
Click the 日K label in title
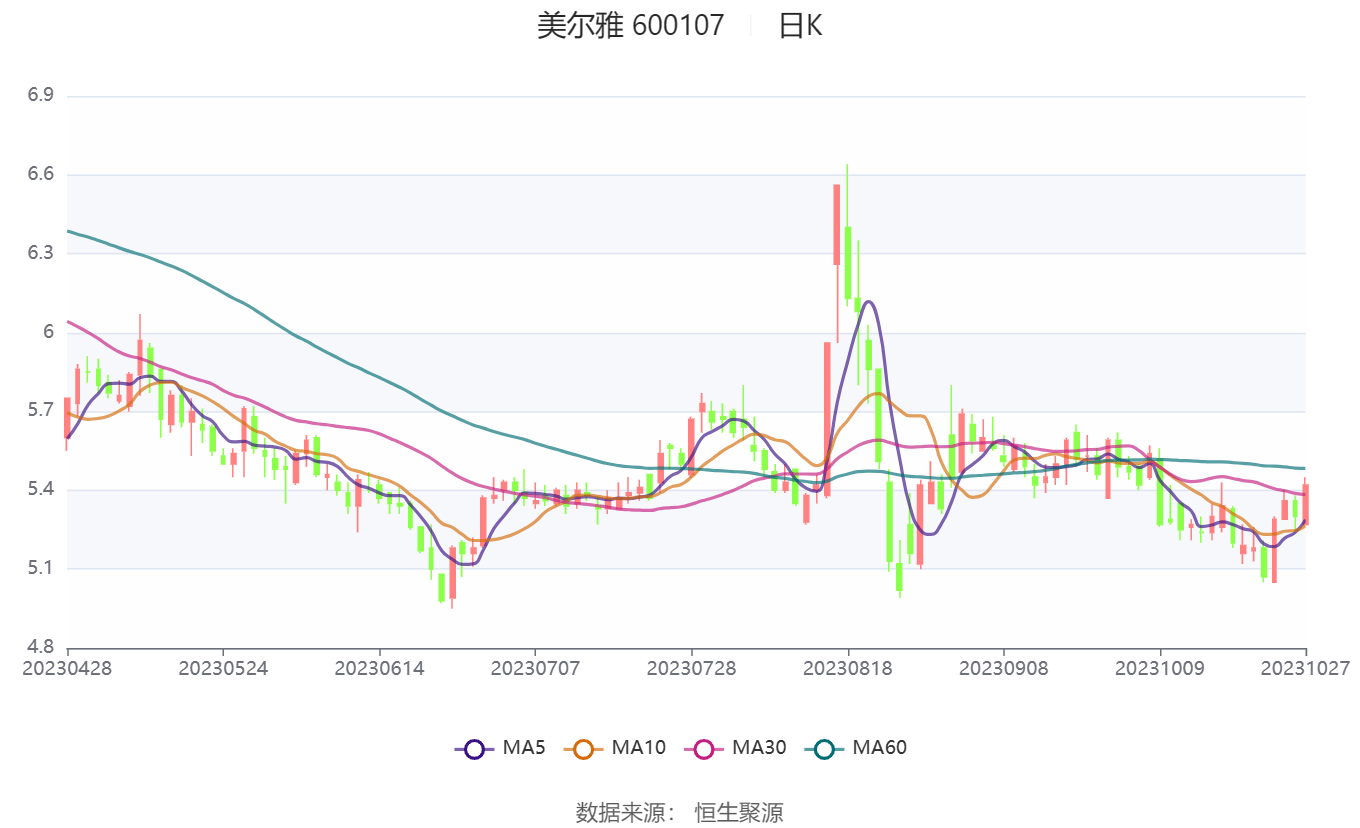tap(800, 26)
